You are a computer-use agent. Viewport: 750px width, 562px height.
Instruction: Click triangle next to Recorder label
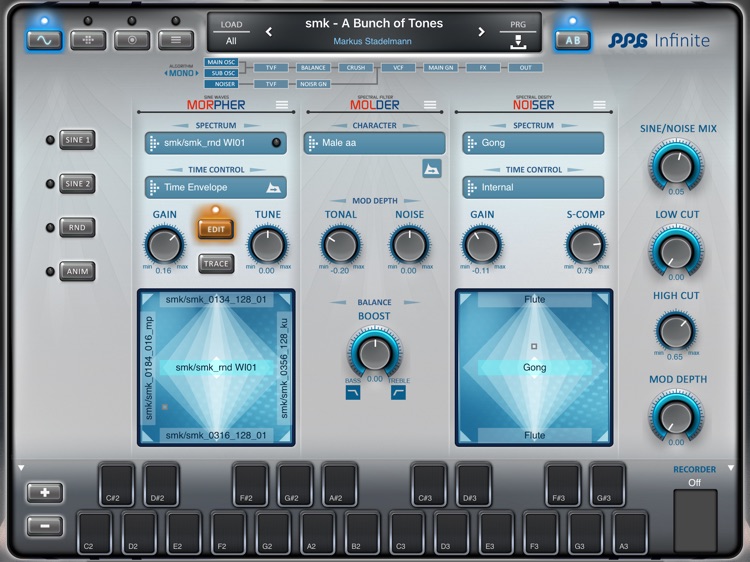point(731,468)
